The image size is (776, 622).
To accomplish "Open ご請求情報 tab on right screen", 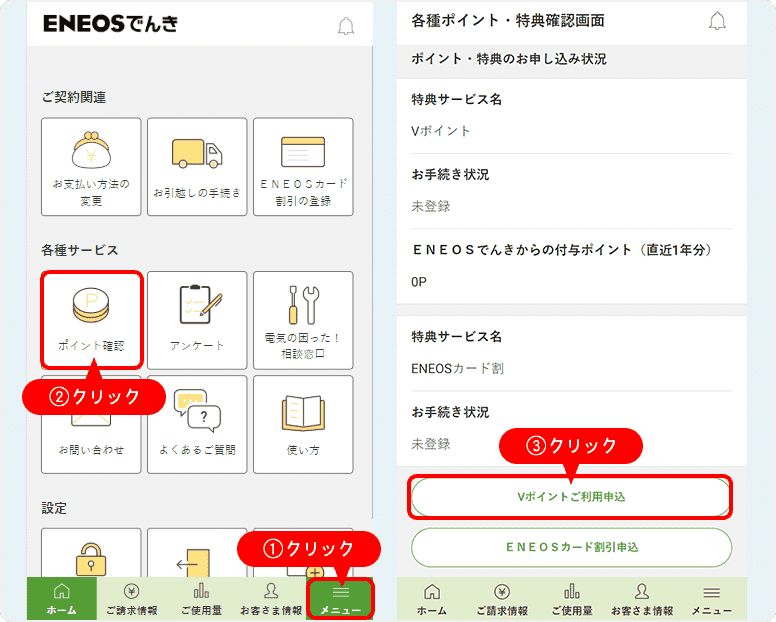I will coord(502,599).
